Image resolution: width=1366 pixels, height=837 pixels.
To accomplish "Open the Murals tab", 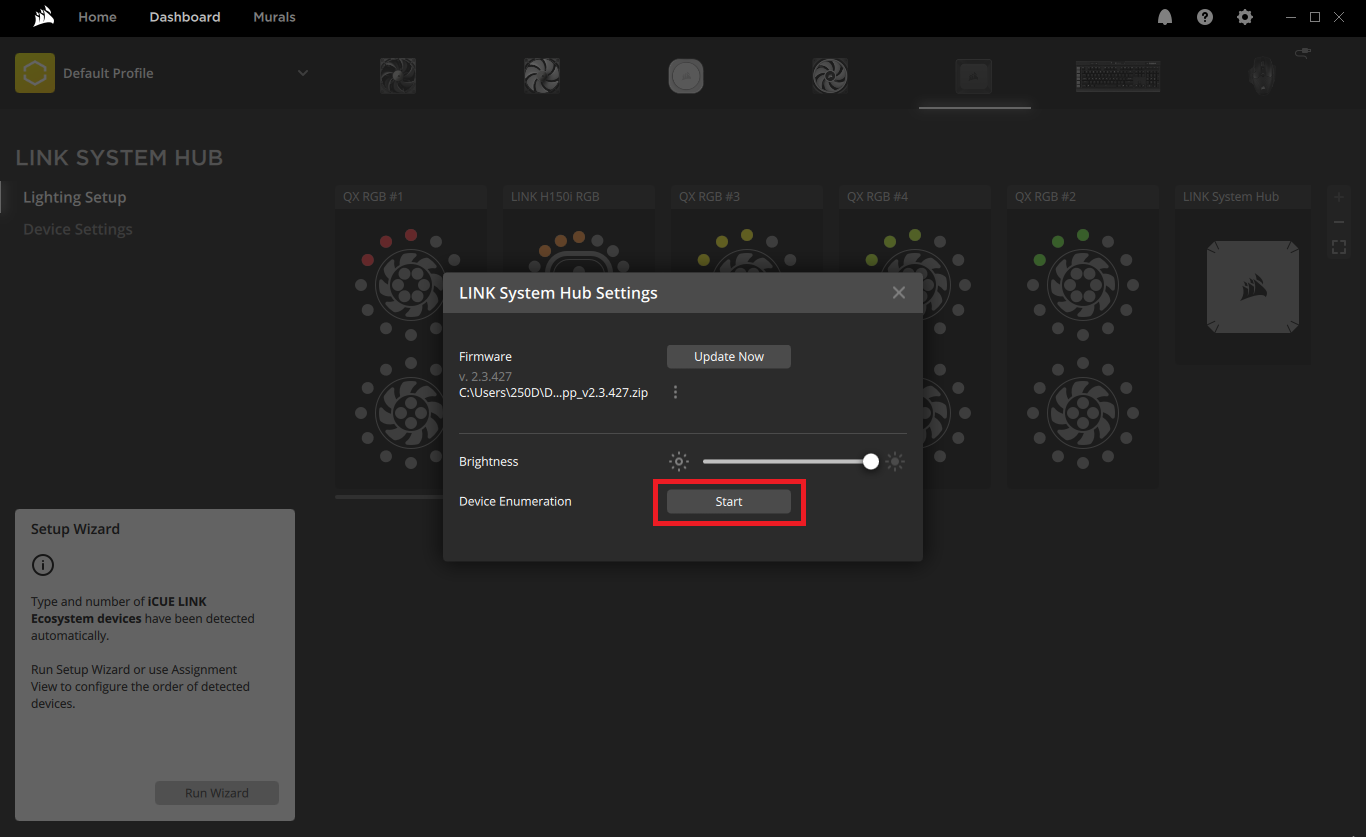I will pos(274,17).
